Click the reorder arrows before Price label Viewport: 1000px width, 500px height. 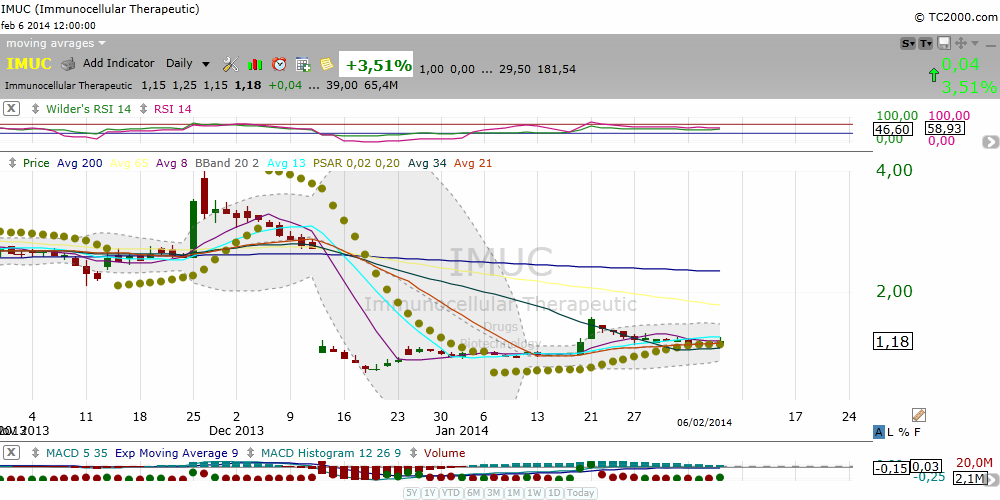click(x=12, y=163)
